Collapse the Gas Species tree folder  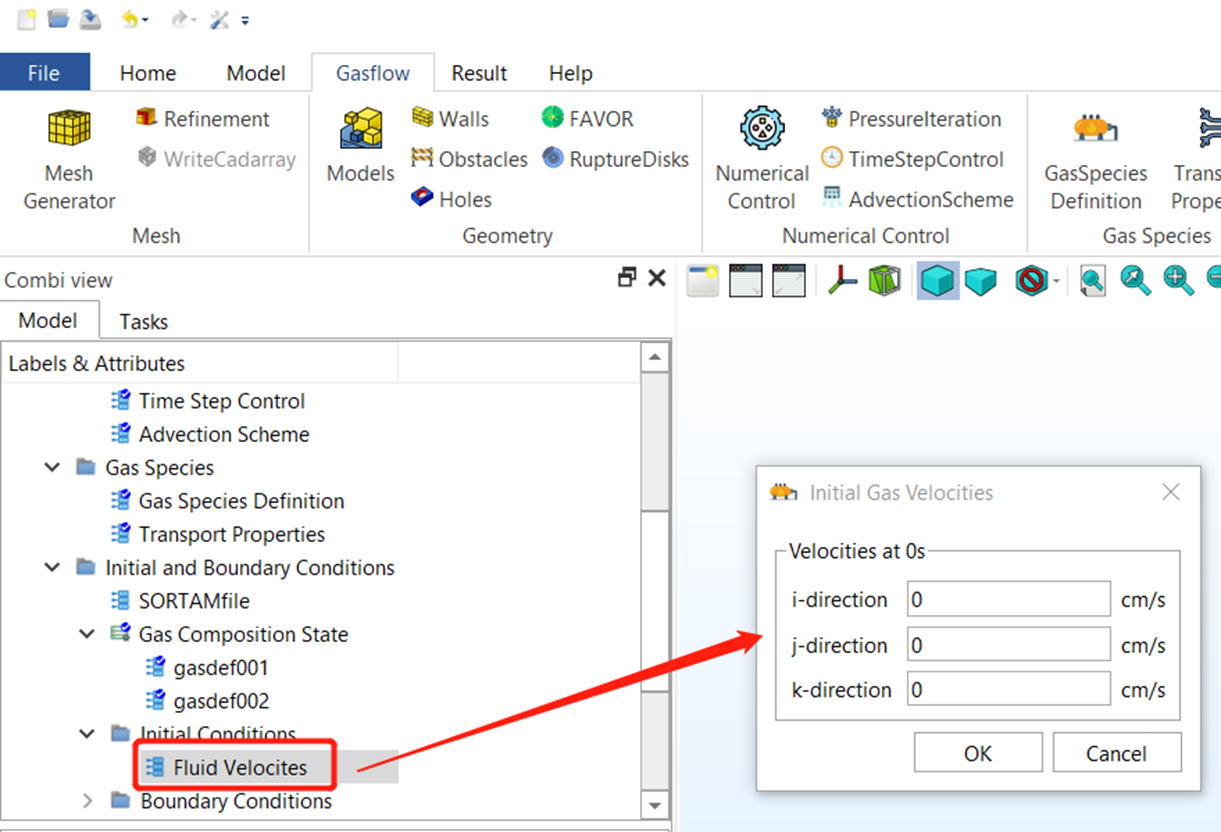point(53,467)
